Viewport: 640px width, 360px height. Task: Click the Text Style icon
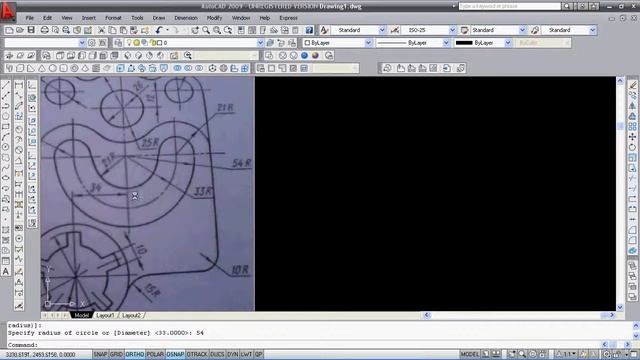(324, 30)
